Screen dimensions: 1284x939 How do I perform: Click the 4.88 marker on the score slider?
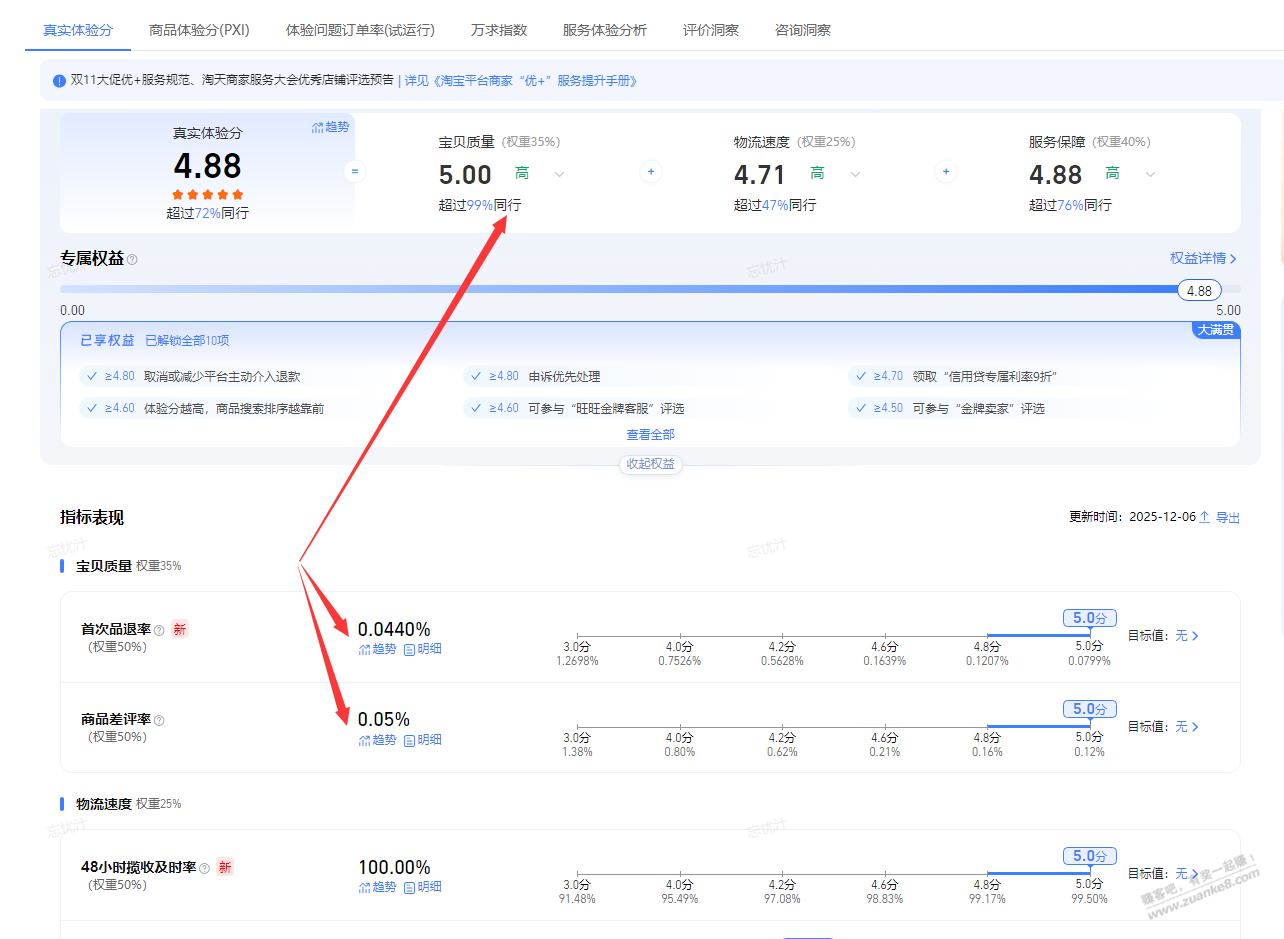(1199, 290)
